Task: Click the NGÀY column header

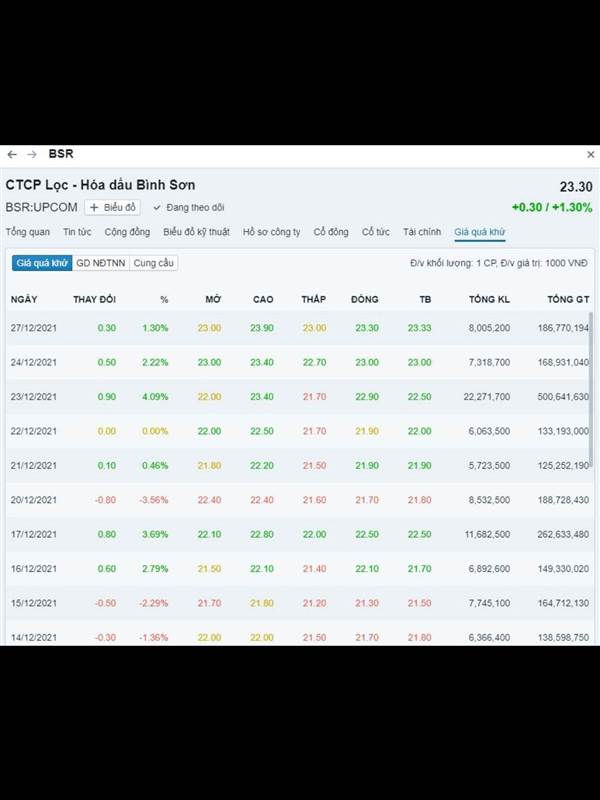Action: [24, 299]
